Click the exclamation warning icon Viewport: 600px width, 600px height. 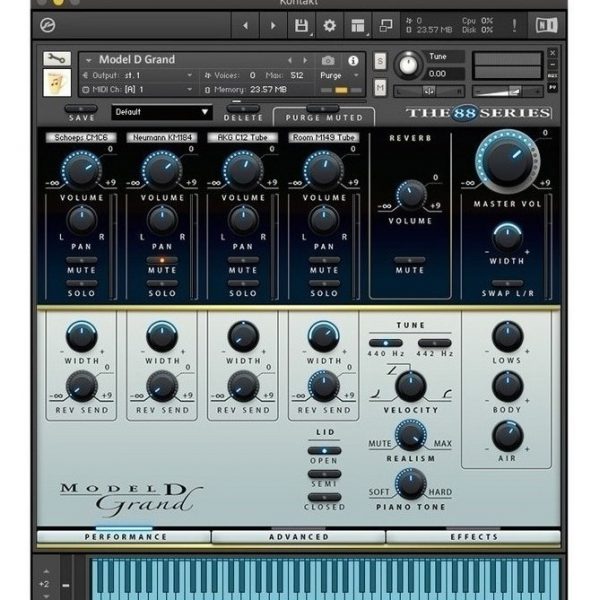(x=514, y=25)
